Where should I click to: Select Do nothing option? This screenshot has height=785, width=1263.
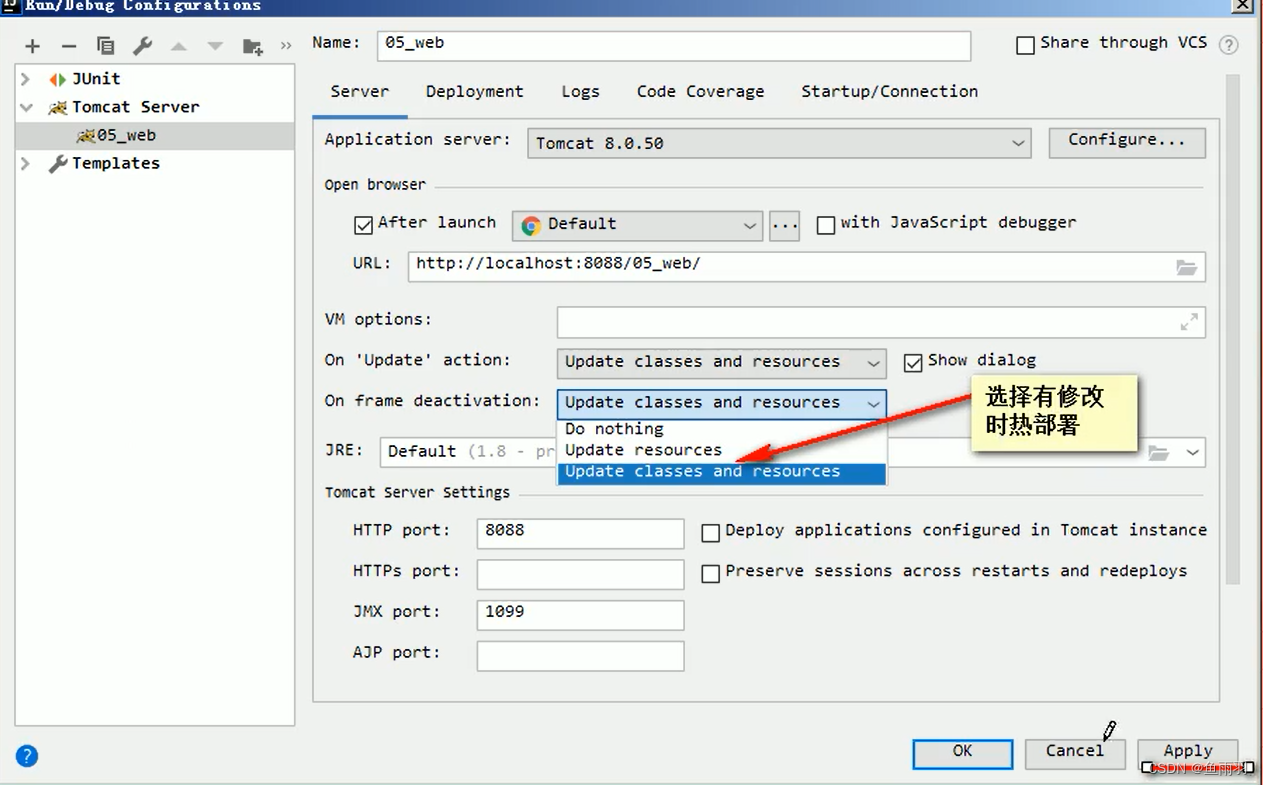[721, 429]
